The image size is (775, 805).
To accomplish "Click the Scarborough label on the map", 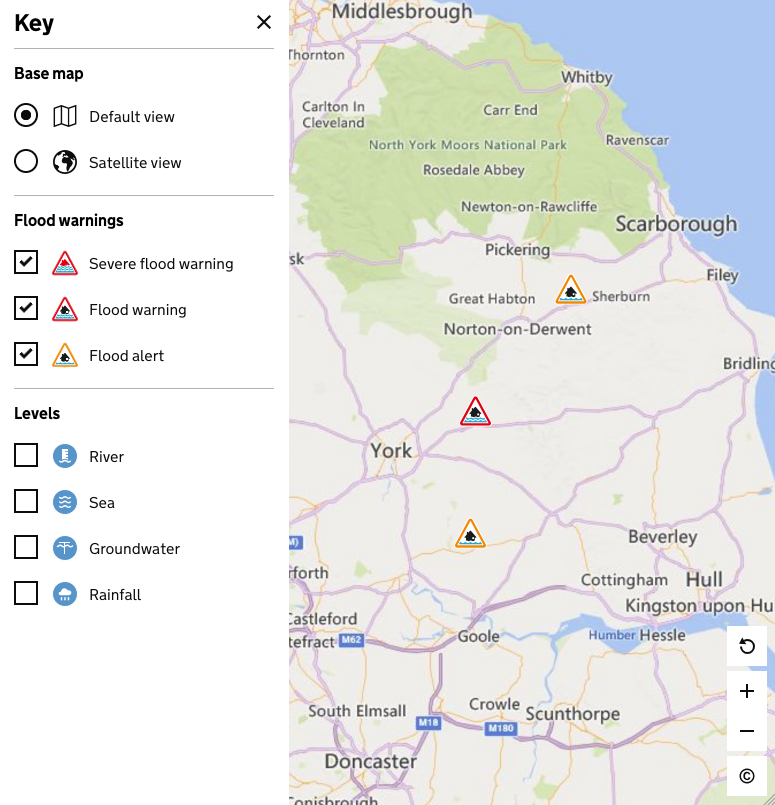I will click(x=676, y=224).
